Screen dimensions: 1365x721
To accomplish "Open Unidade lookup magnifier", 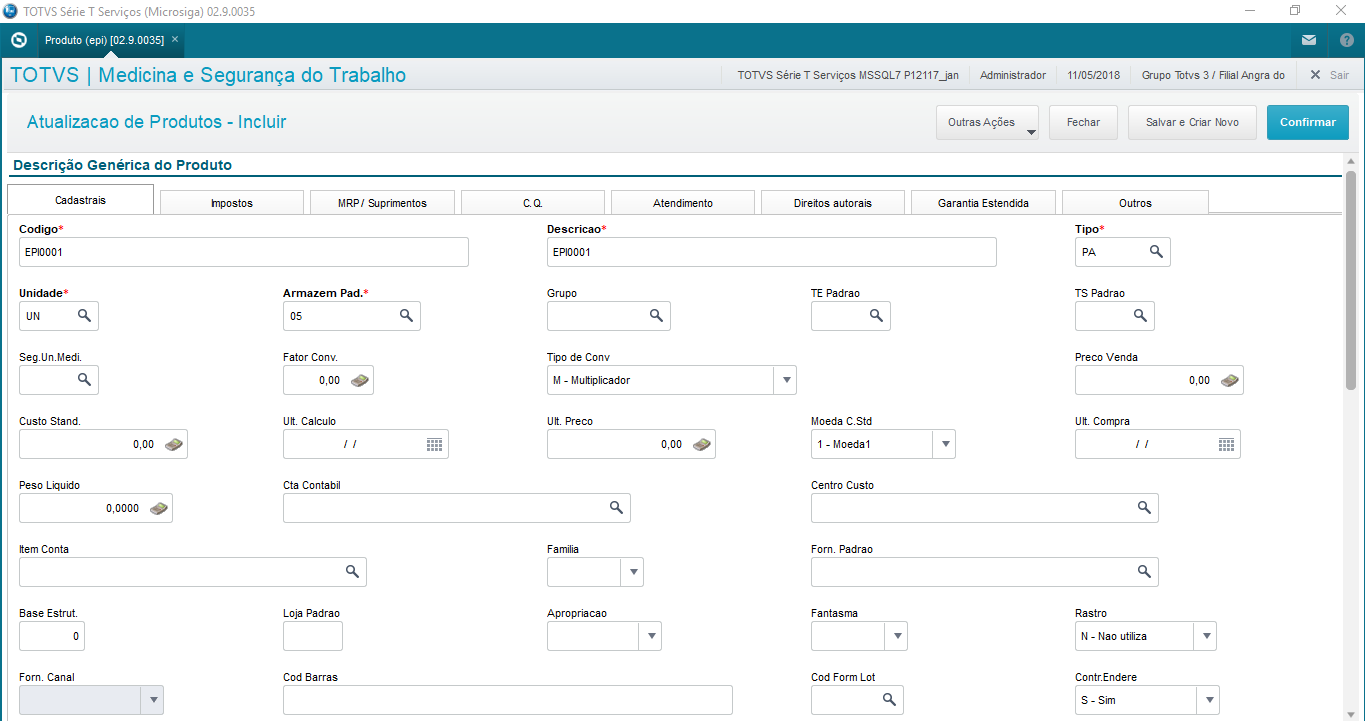I will [85, 316].
